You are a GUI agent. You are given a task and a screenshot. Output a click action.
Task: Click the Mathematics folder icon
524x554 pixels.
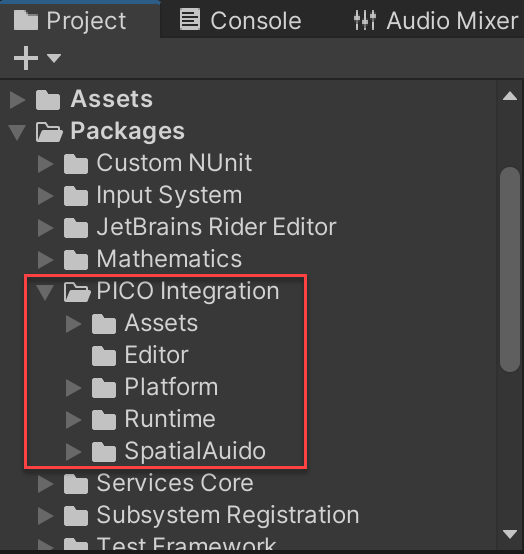pyautogui.click(x=76, y=260)
